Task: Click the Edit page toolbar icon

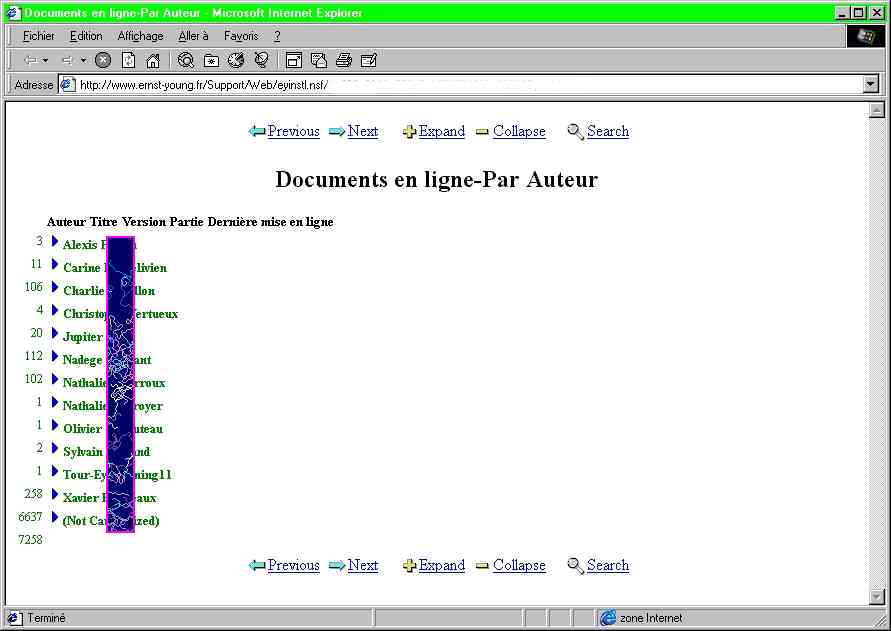Action: 369,60
